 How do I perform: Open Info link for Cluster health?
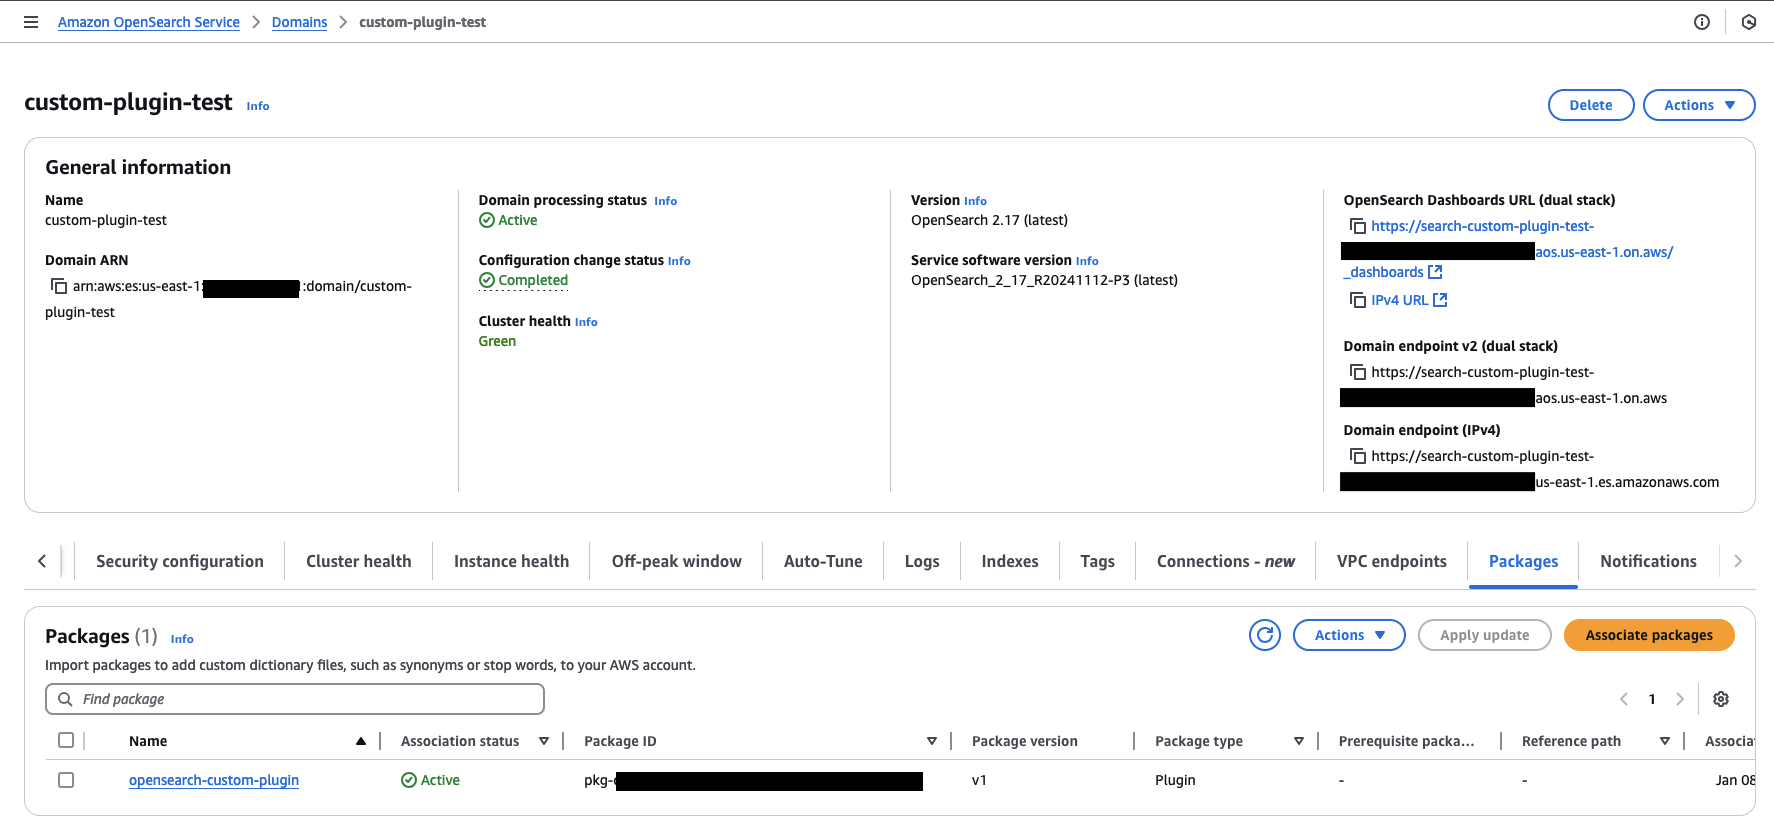[586, 322]
